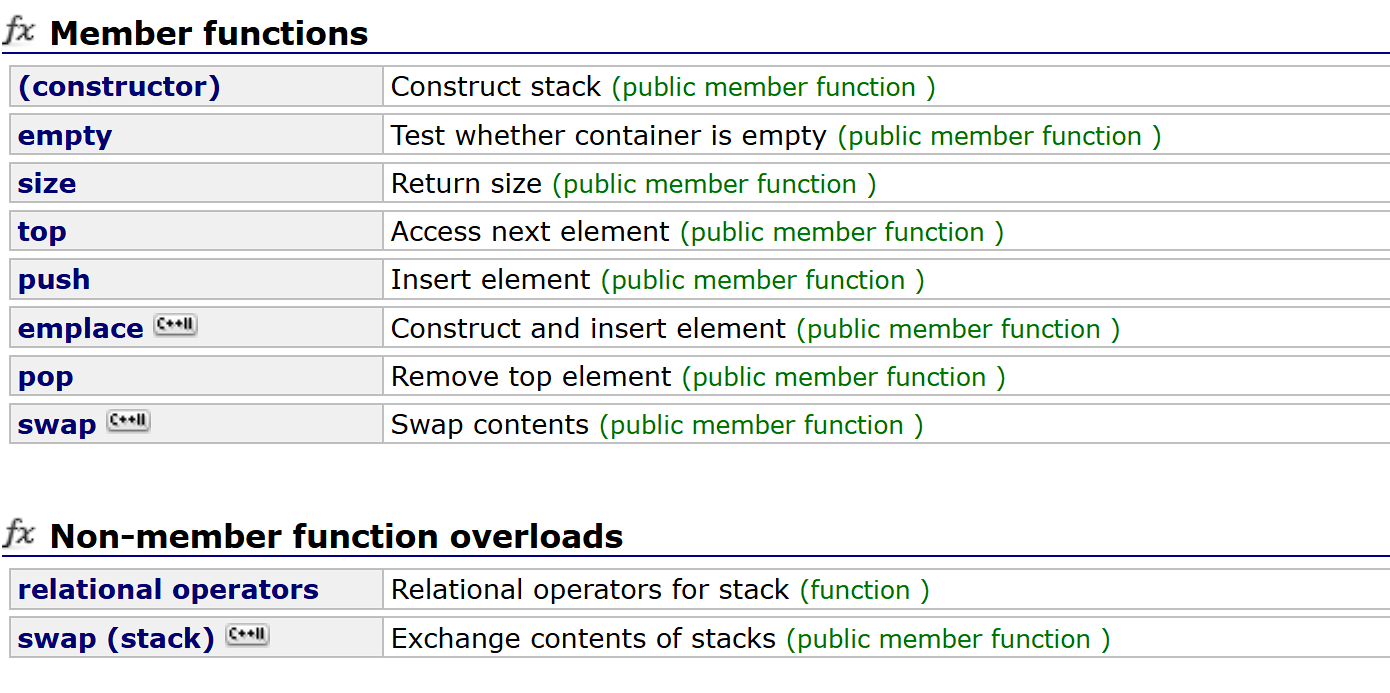Click the C++11 badge beside swap (stack)
1390x693 pixels.
pyautogui.click(x=247, y=635)
